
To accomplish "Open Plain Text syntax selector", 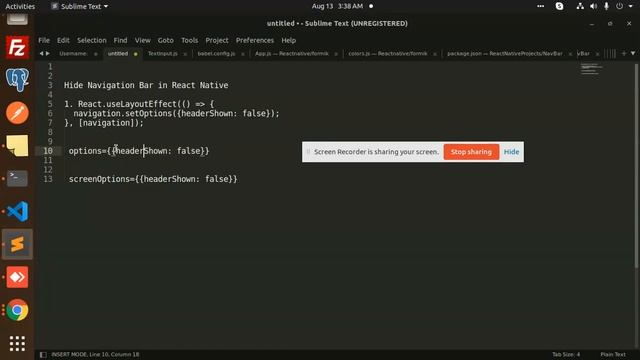I will click(x=613, y=354).
